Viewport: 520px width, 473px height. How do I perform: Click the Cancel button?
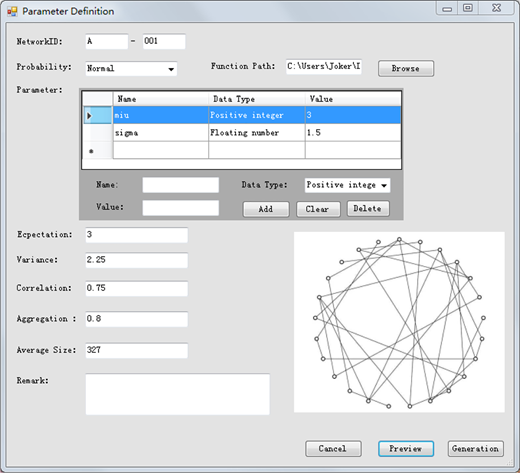pos(333,449)
